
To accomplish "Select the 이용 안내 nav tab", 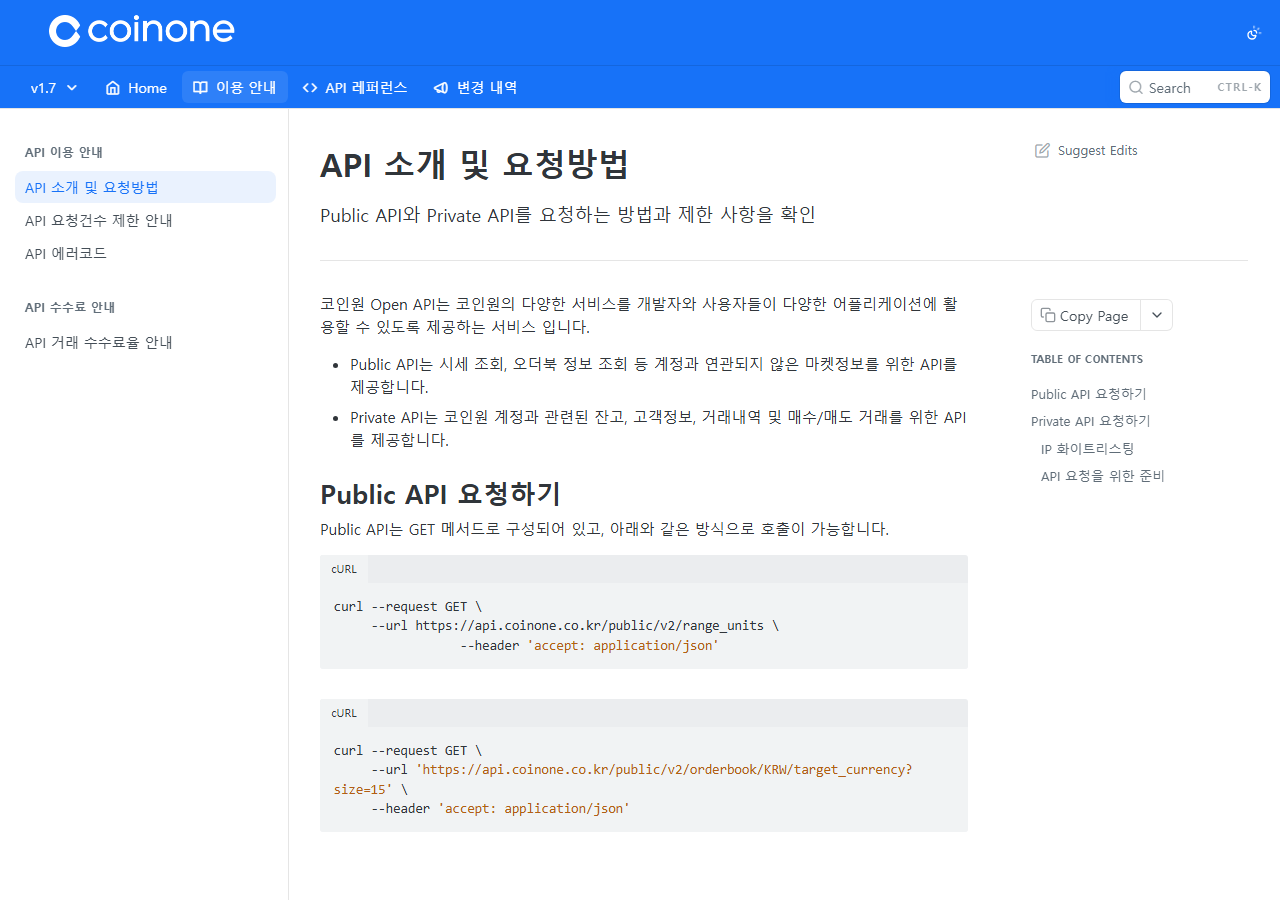I will click(x=235, y=87).
